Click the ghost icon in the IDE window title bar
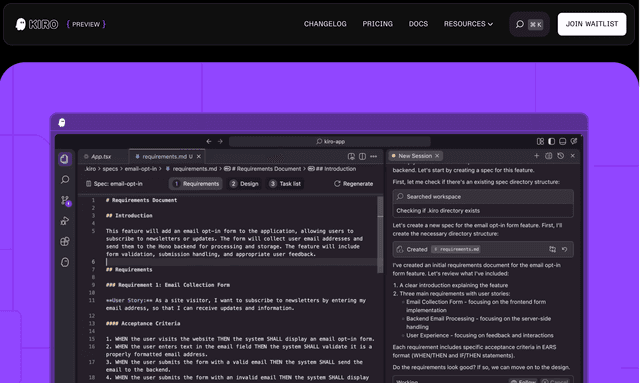This screenshot has width=640, height=383. pos(62,122)
